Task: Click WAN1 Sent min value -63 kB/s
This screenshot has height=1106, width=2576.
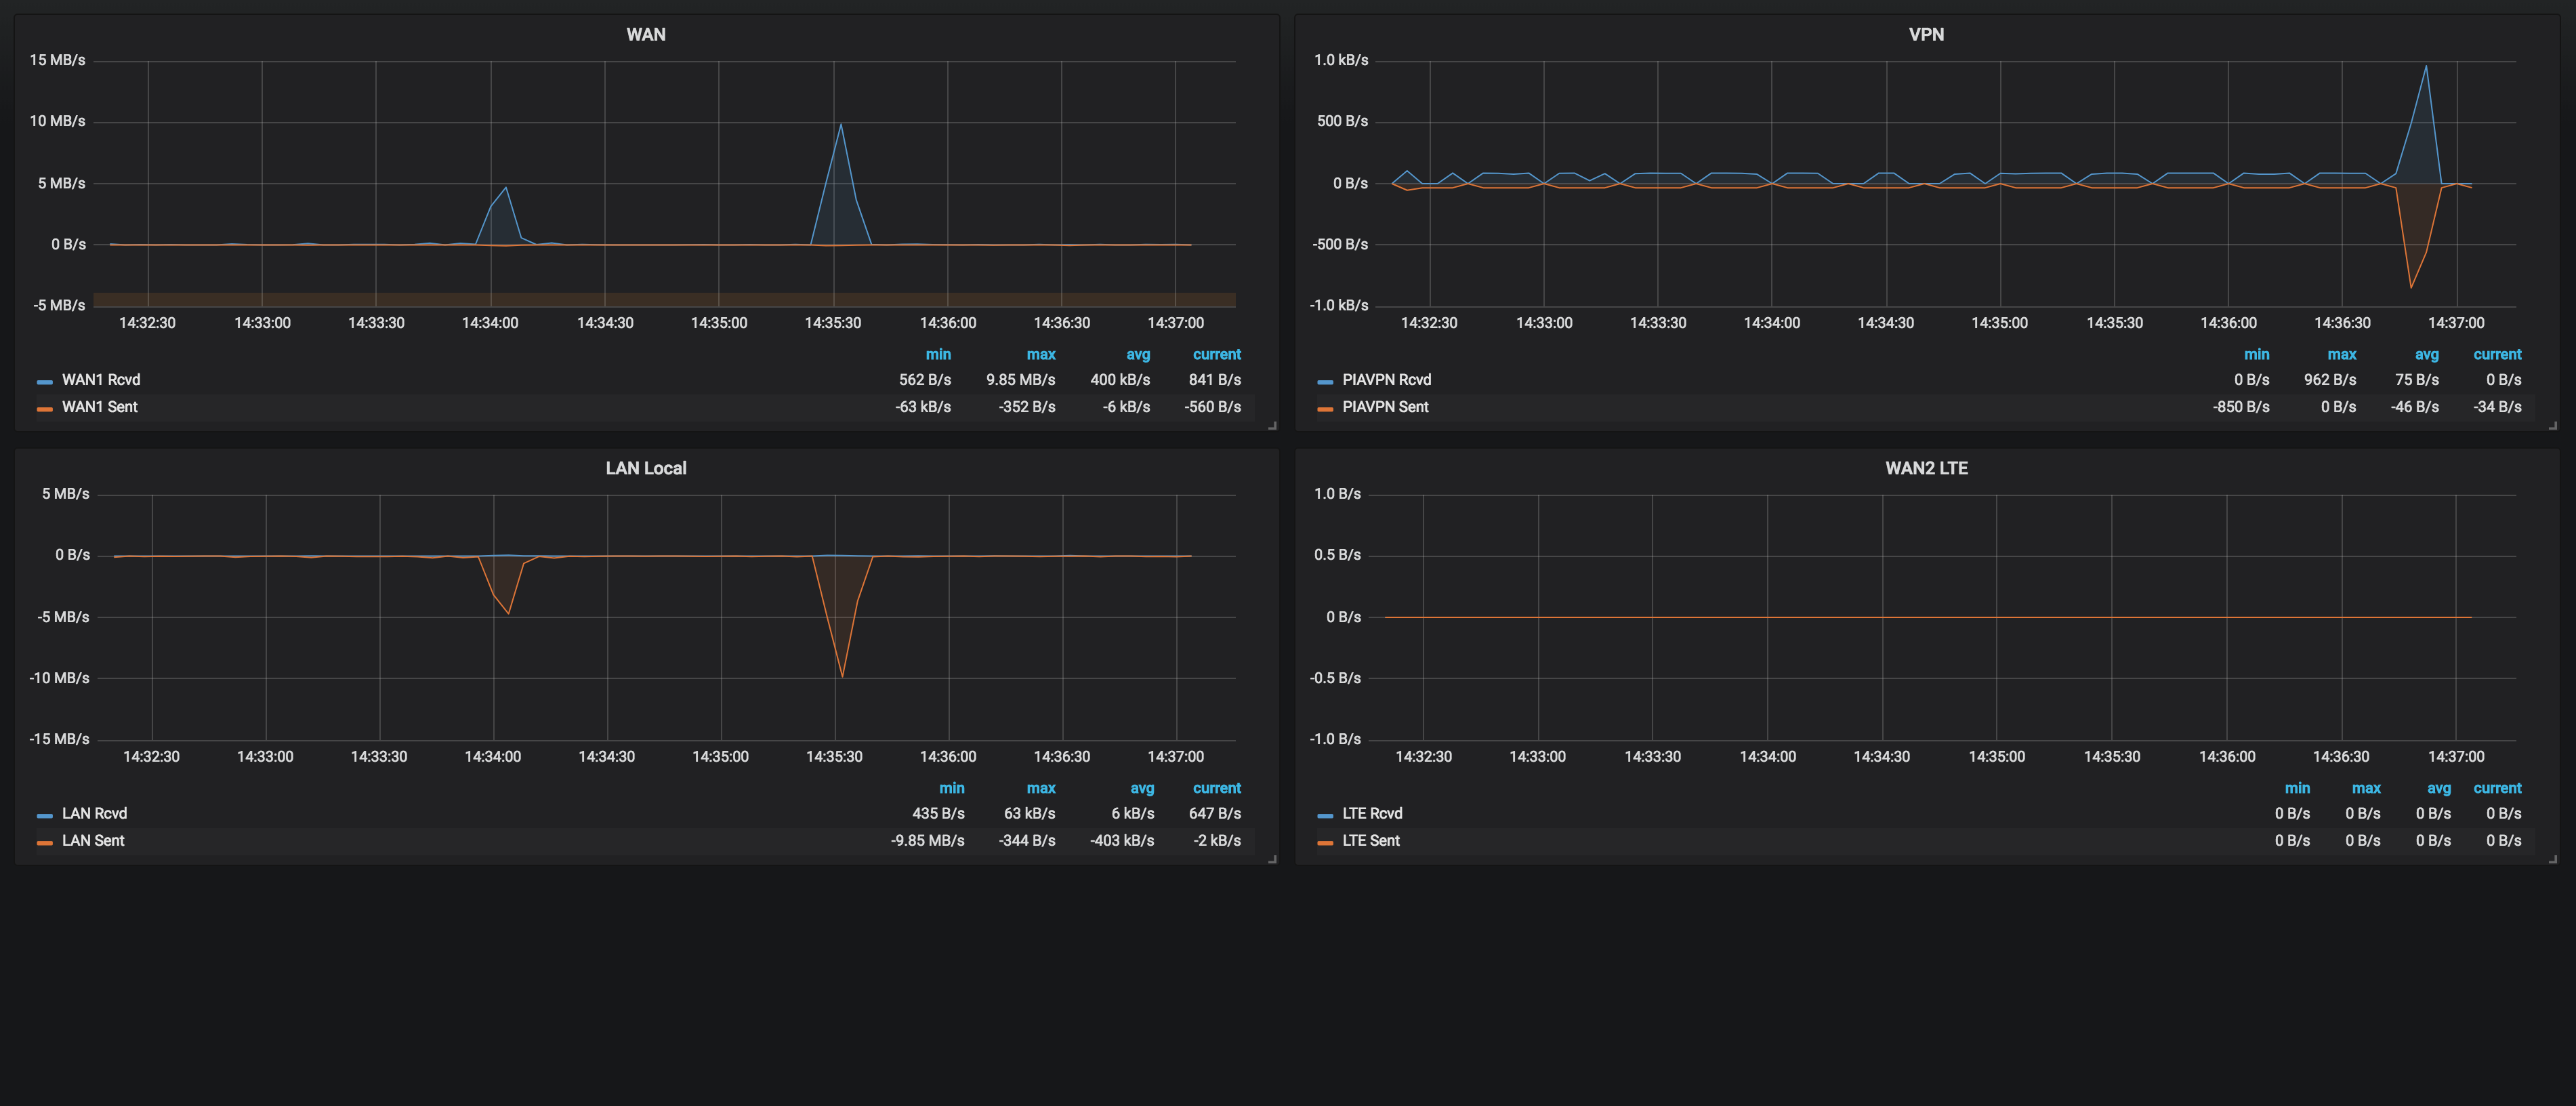Action: pyautogui.click(x=923, y=407)
